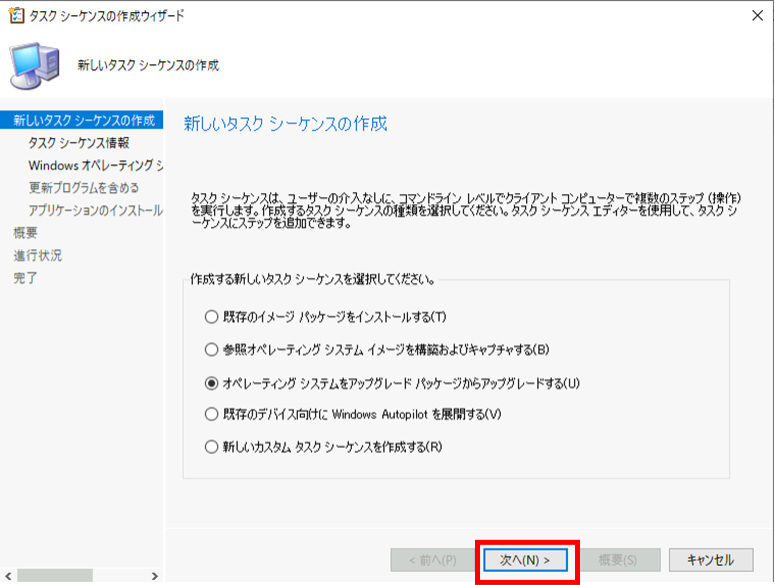Open 更新プログラムを含める step in sidebar

click(84, 188)
